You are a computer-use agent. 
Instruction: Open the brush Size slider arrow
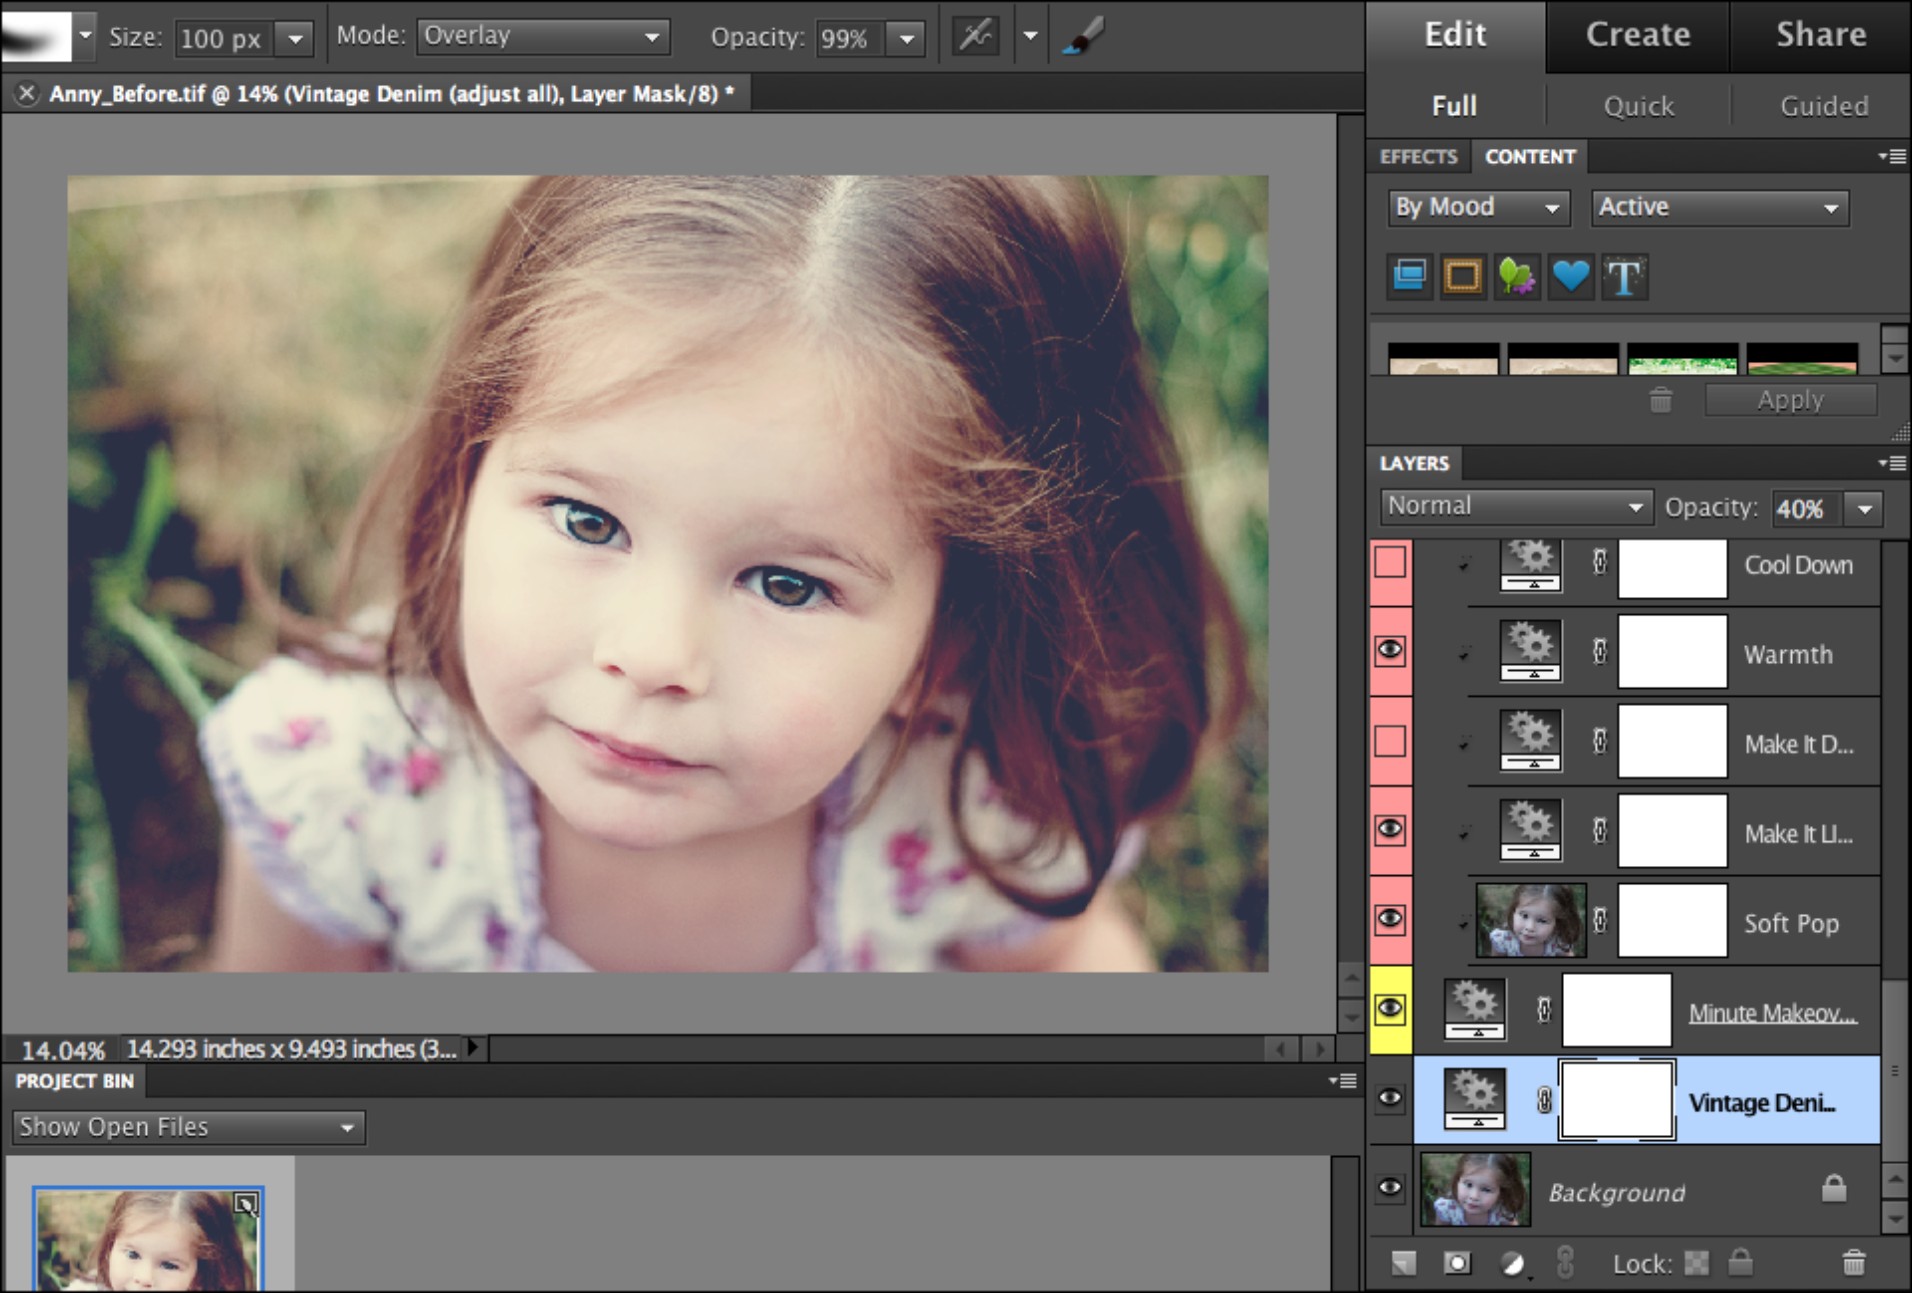295,38
